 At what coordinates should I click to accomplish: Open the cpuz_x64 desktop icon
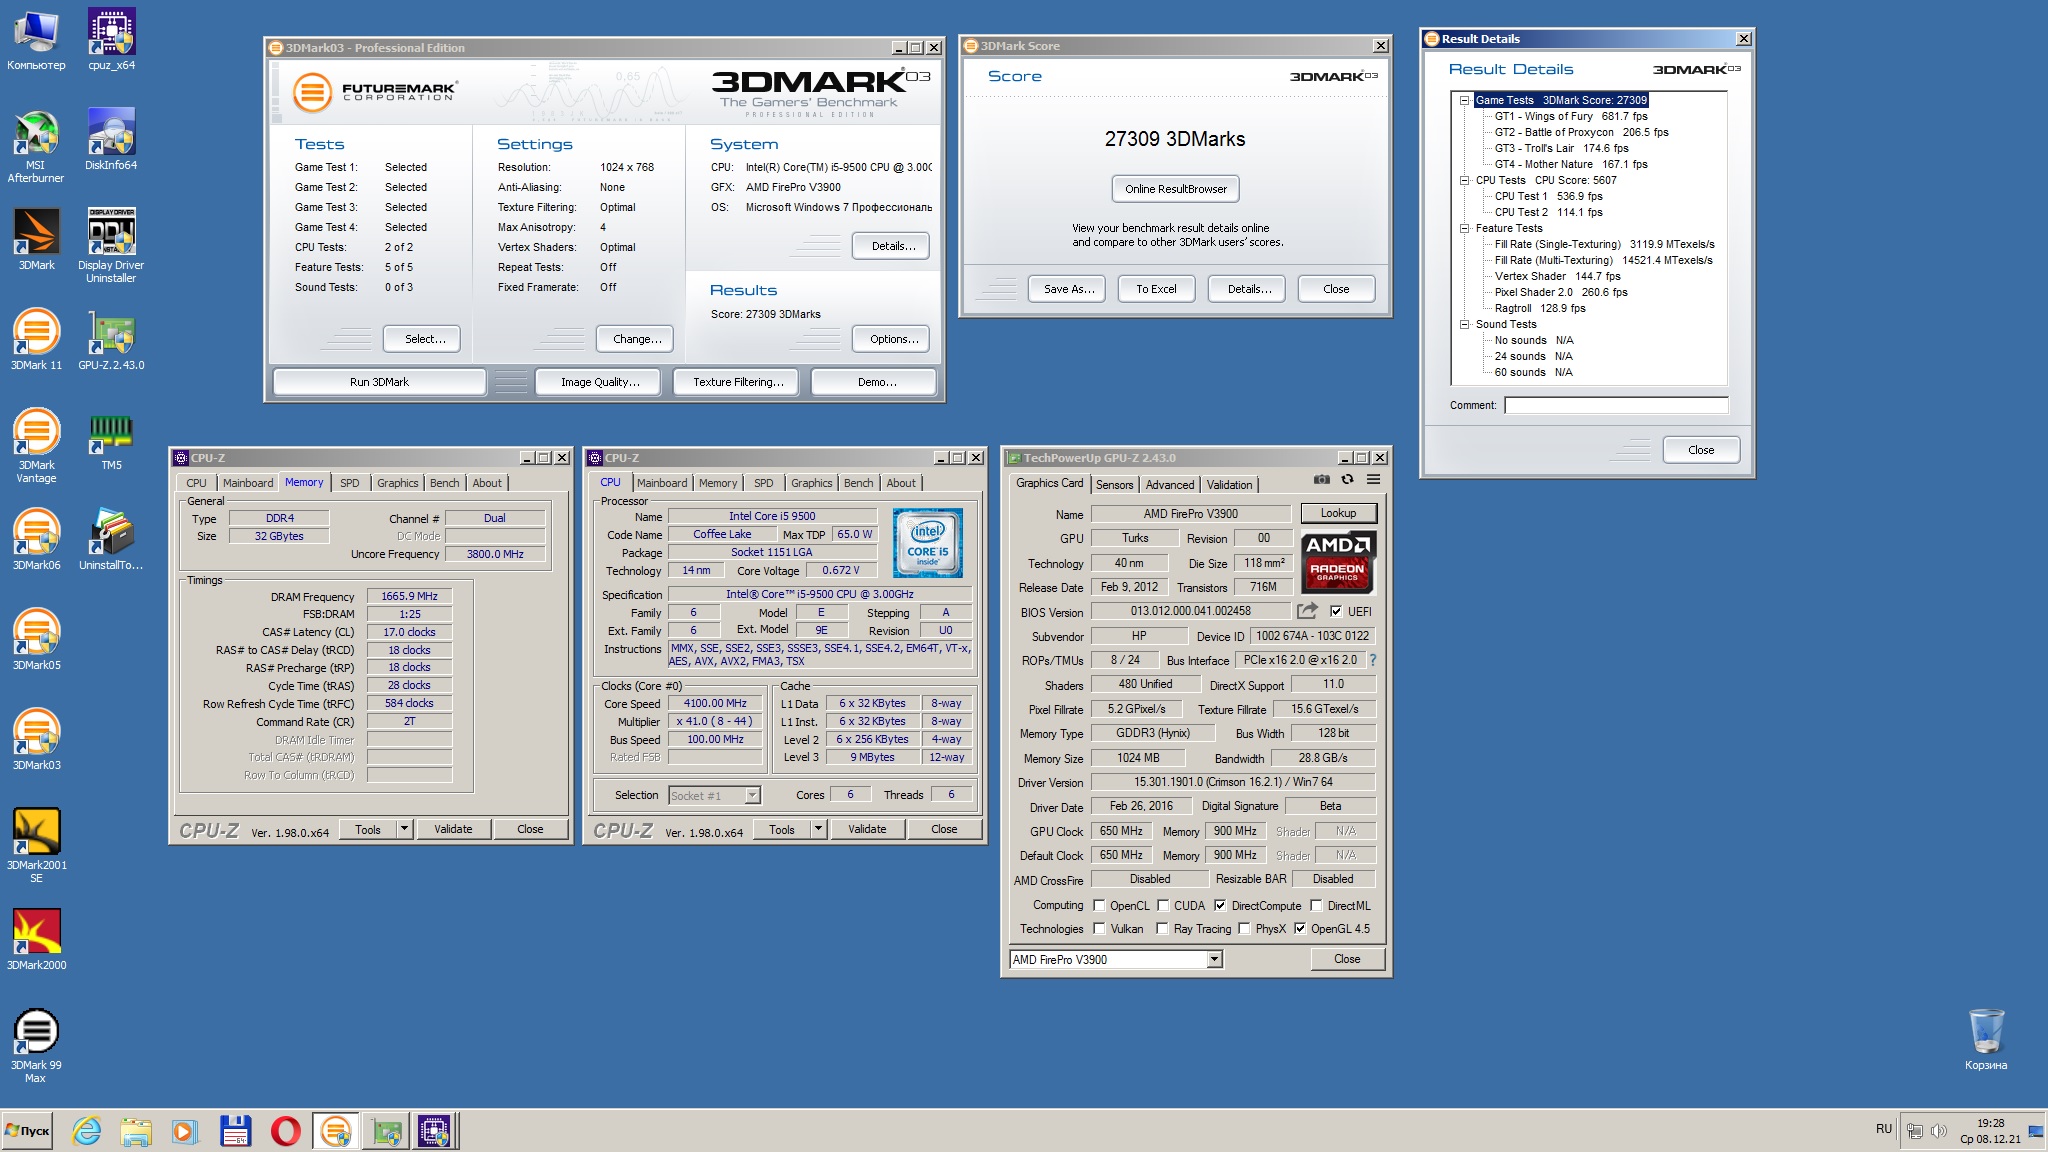[x=111, y=40]
